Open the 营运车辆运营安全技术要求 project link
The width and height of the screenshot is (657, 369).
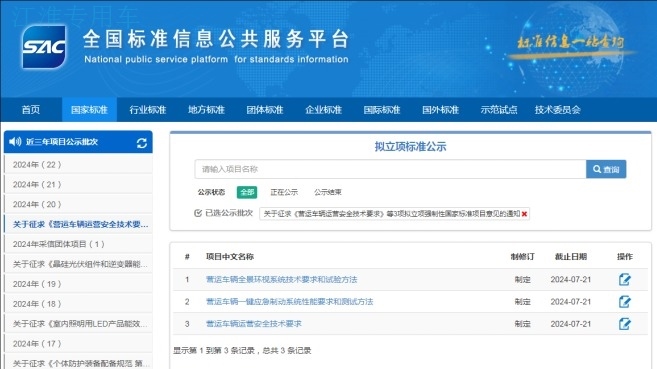point(253,324)
